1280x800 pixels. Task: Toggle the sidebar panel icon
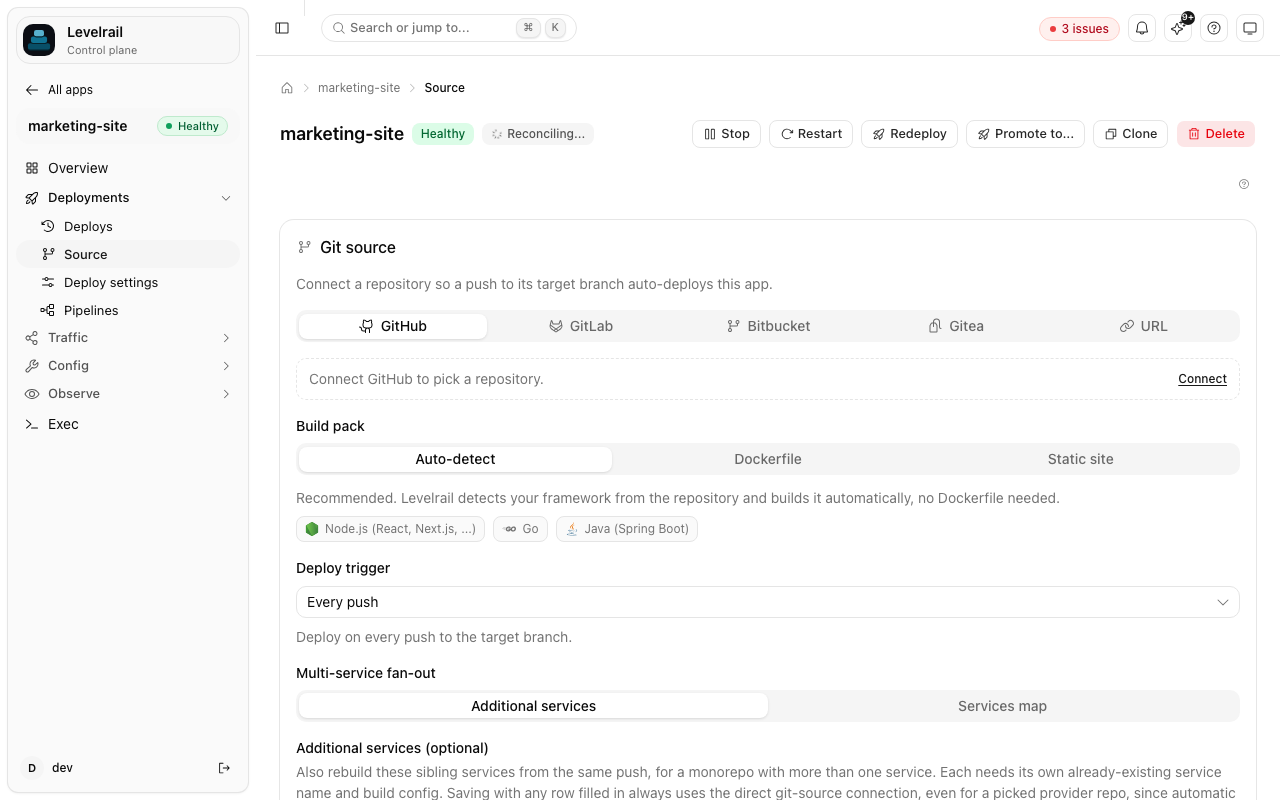coord(282,28)
